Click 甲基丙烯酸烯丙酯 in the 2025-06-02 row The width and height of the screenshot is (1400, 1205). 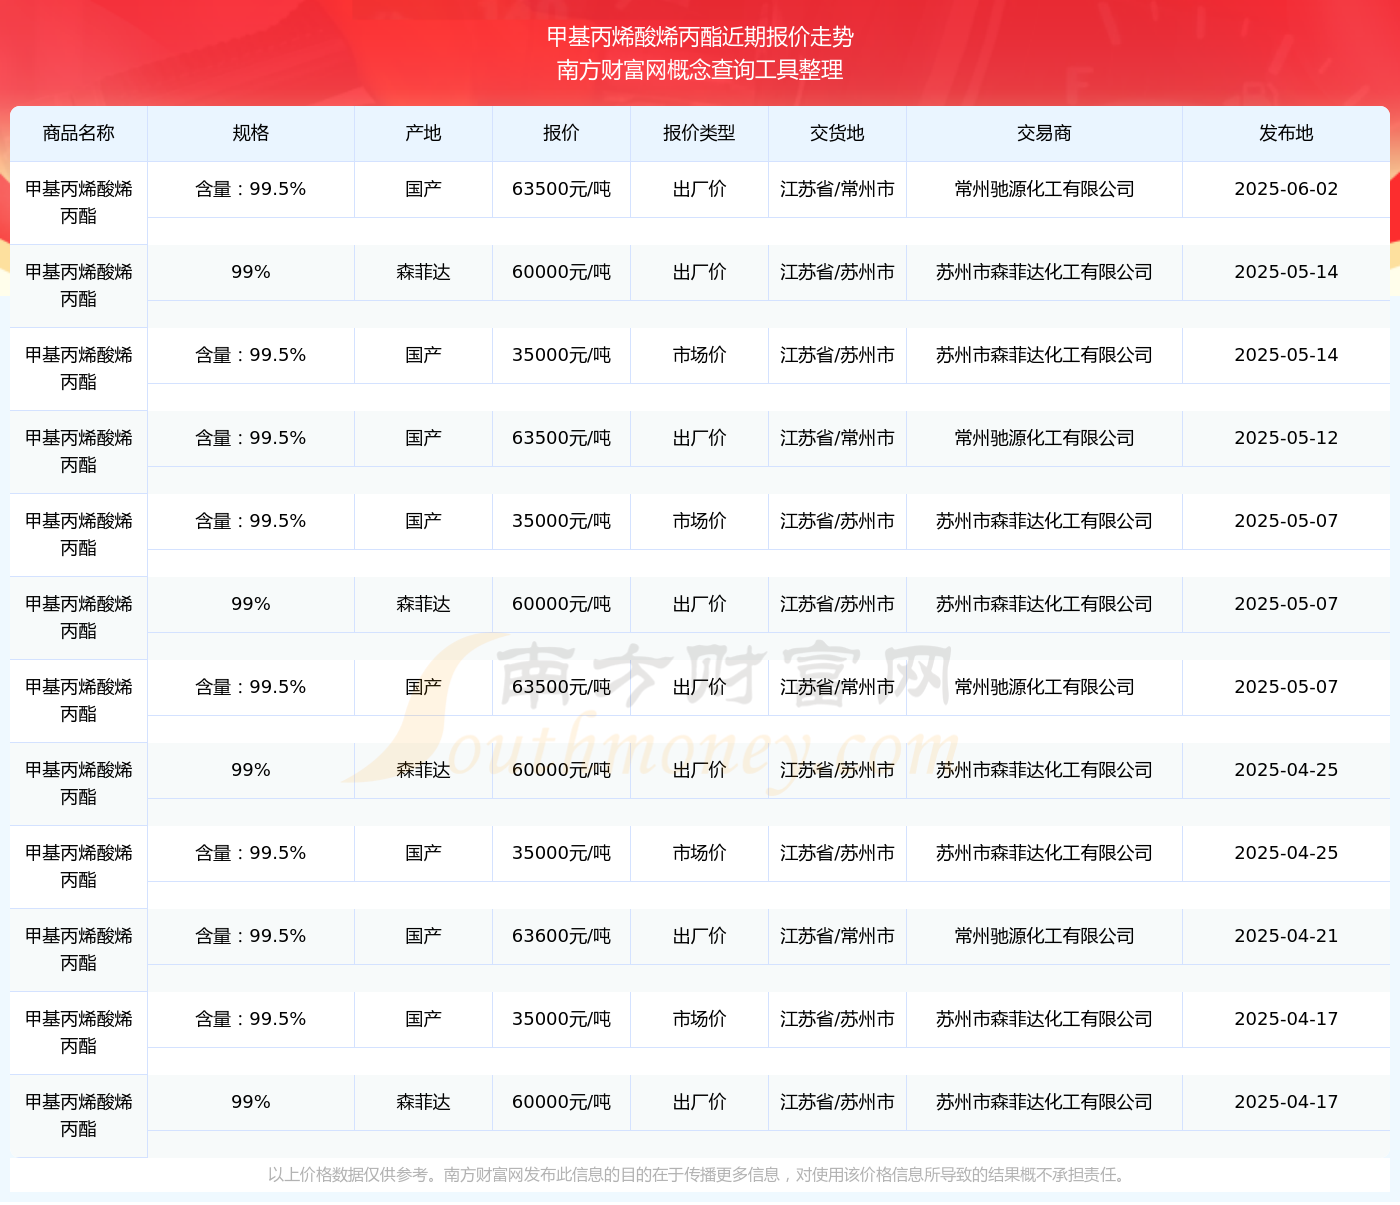point(78,202)
